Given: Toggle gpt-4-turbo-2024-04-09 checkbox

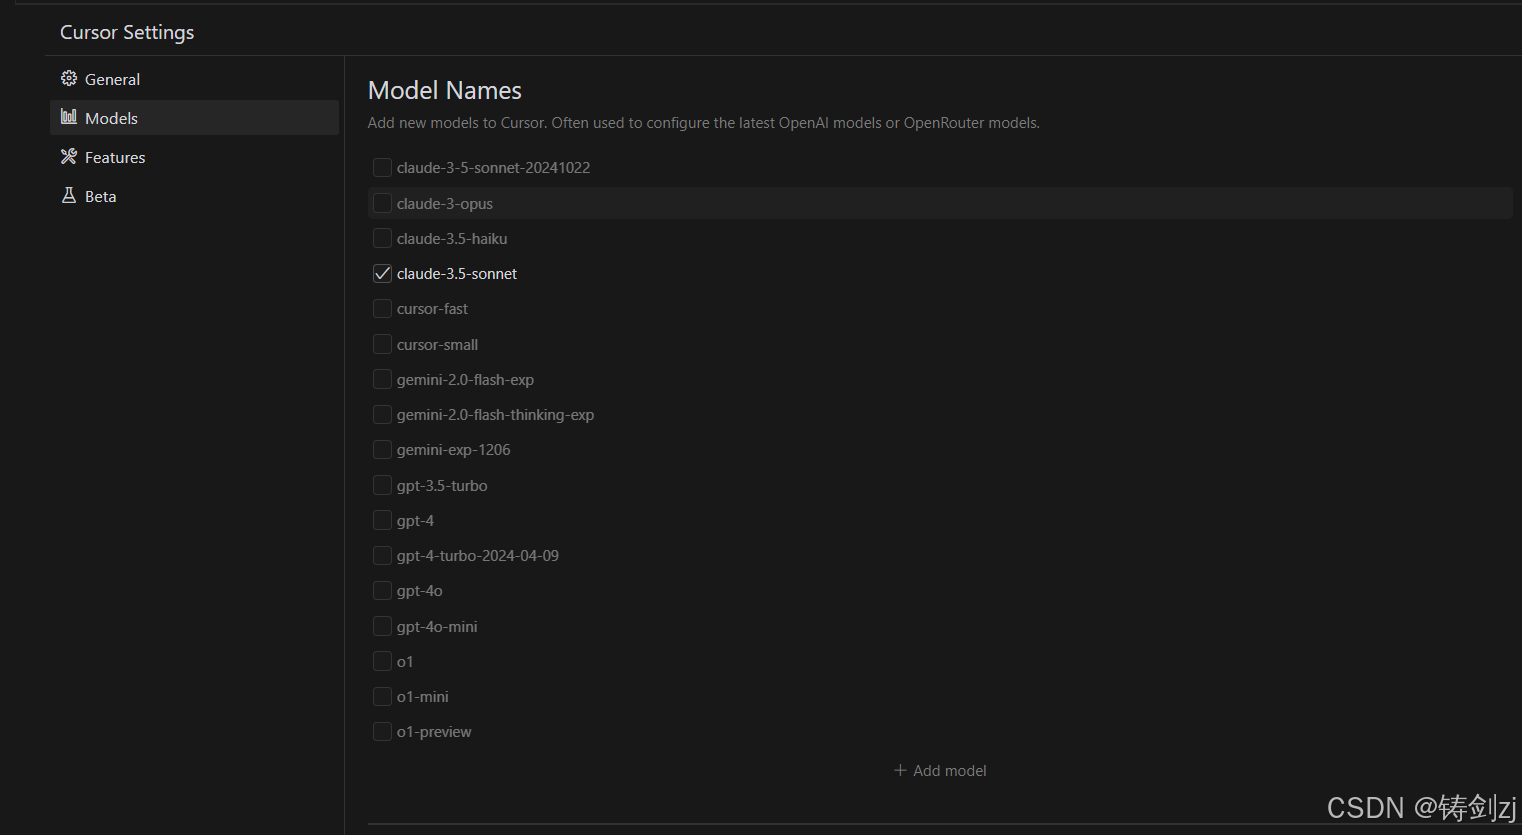Looking at the screenshot, I should [x=382, y=555].
